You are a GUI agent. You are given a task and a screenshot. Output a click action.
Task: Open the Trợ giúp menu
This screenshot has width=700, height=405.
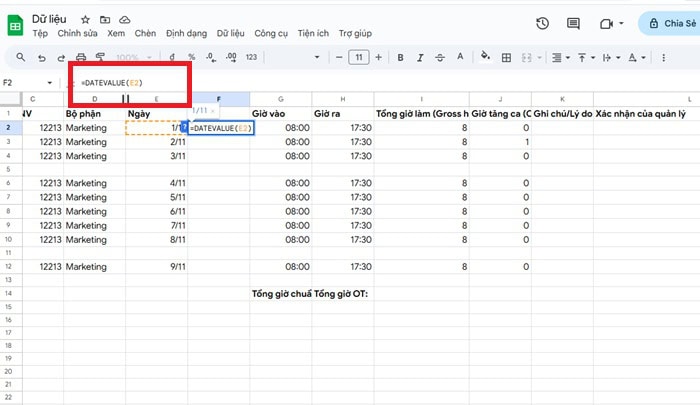tap(355, 33)
